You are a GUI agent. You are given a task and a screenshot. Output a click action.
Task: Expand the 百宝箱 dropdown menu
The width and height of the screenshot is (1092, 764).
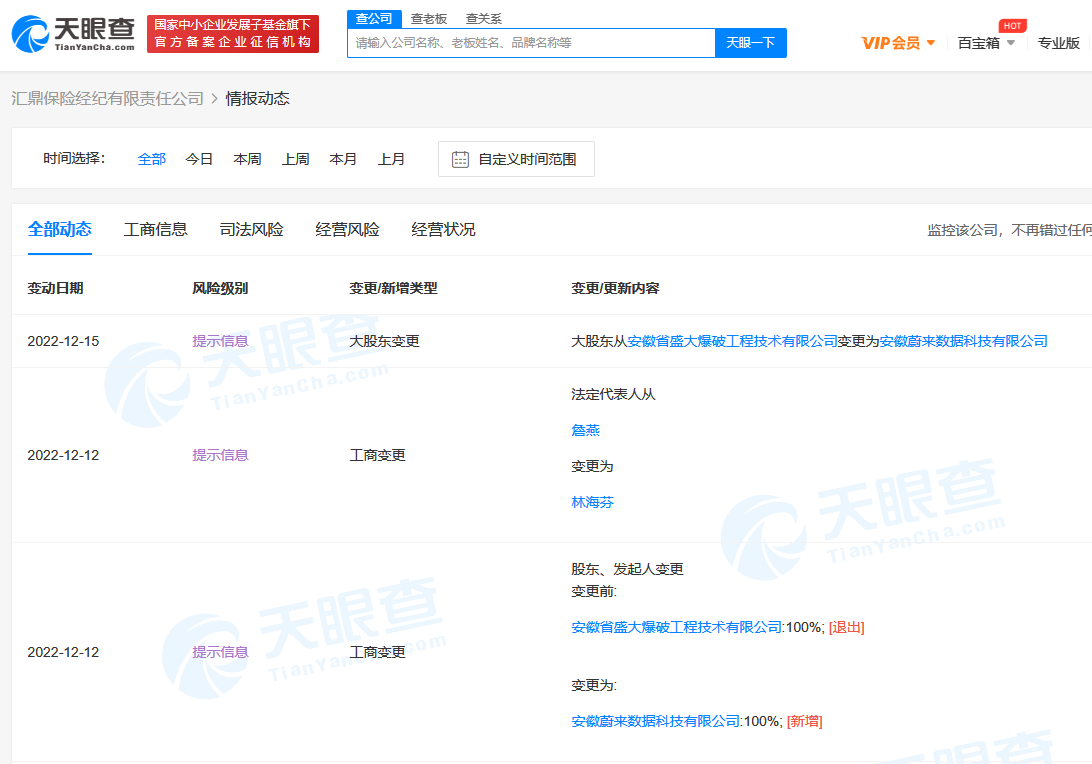point(1011,43)
